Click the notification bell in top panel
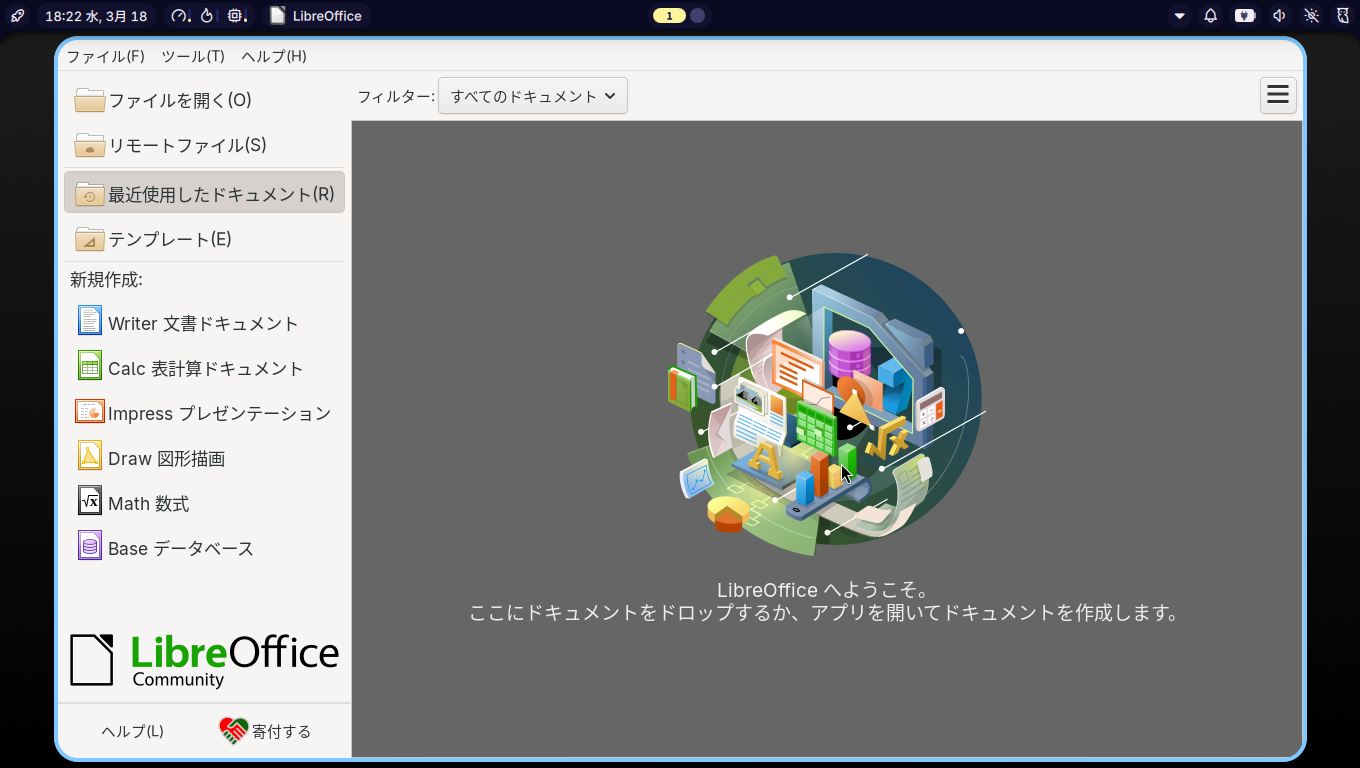 click(x=1211, y=16)
